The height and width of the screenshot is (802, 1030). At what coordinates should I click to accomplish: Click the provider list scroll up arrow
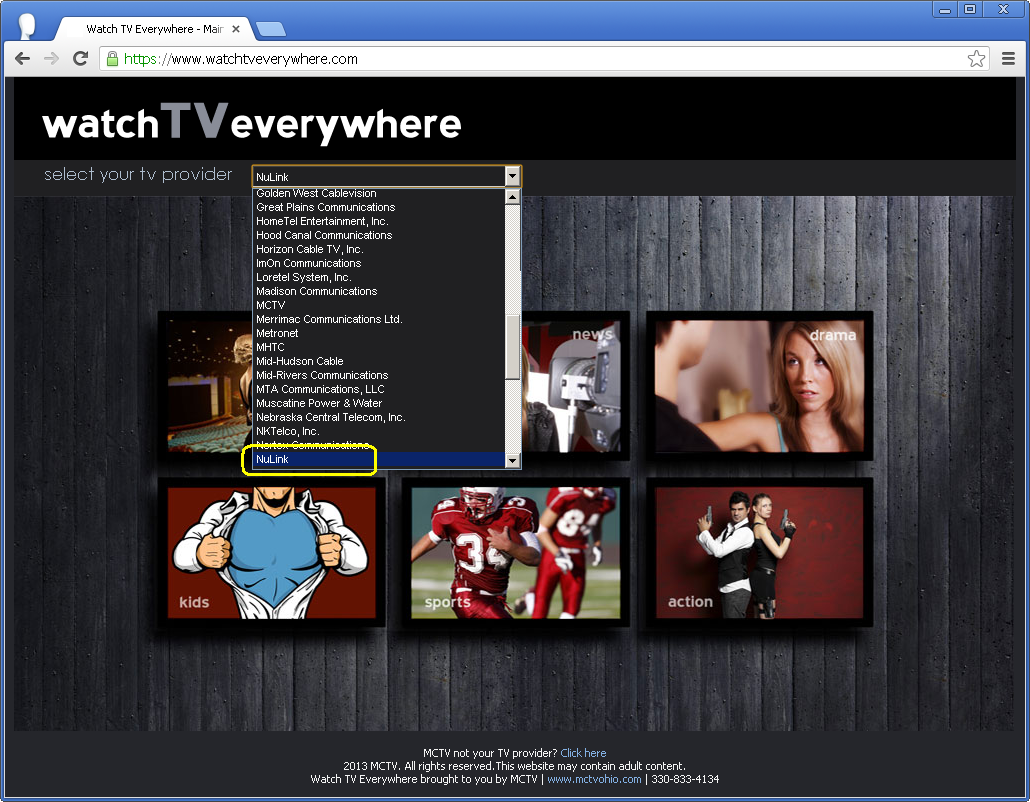(x=512, y=196)
